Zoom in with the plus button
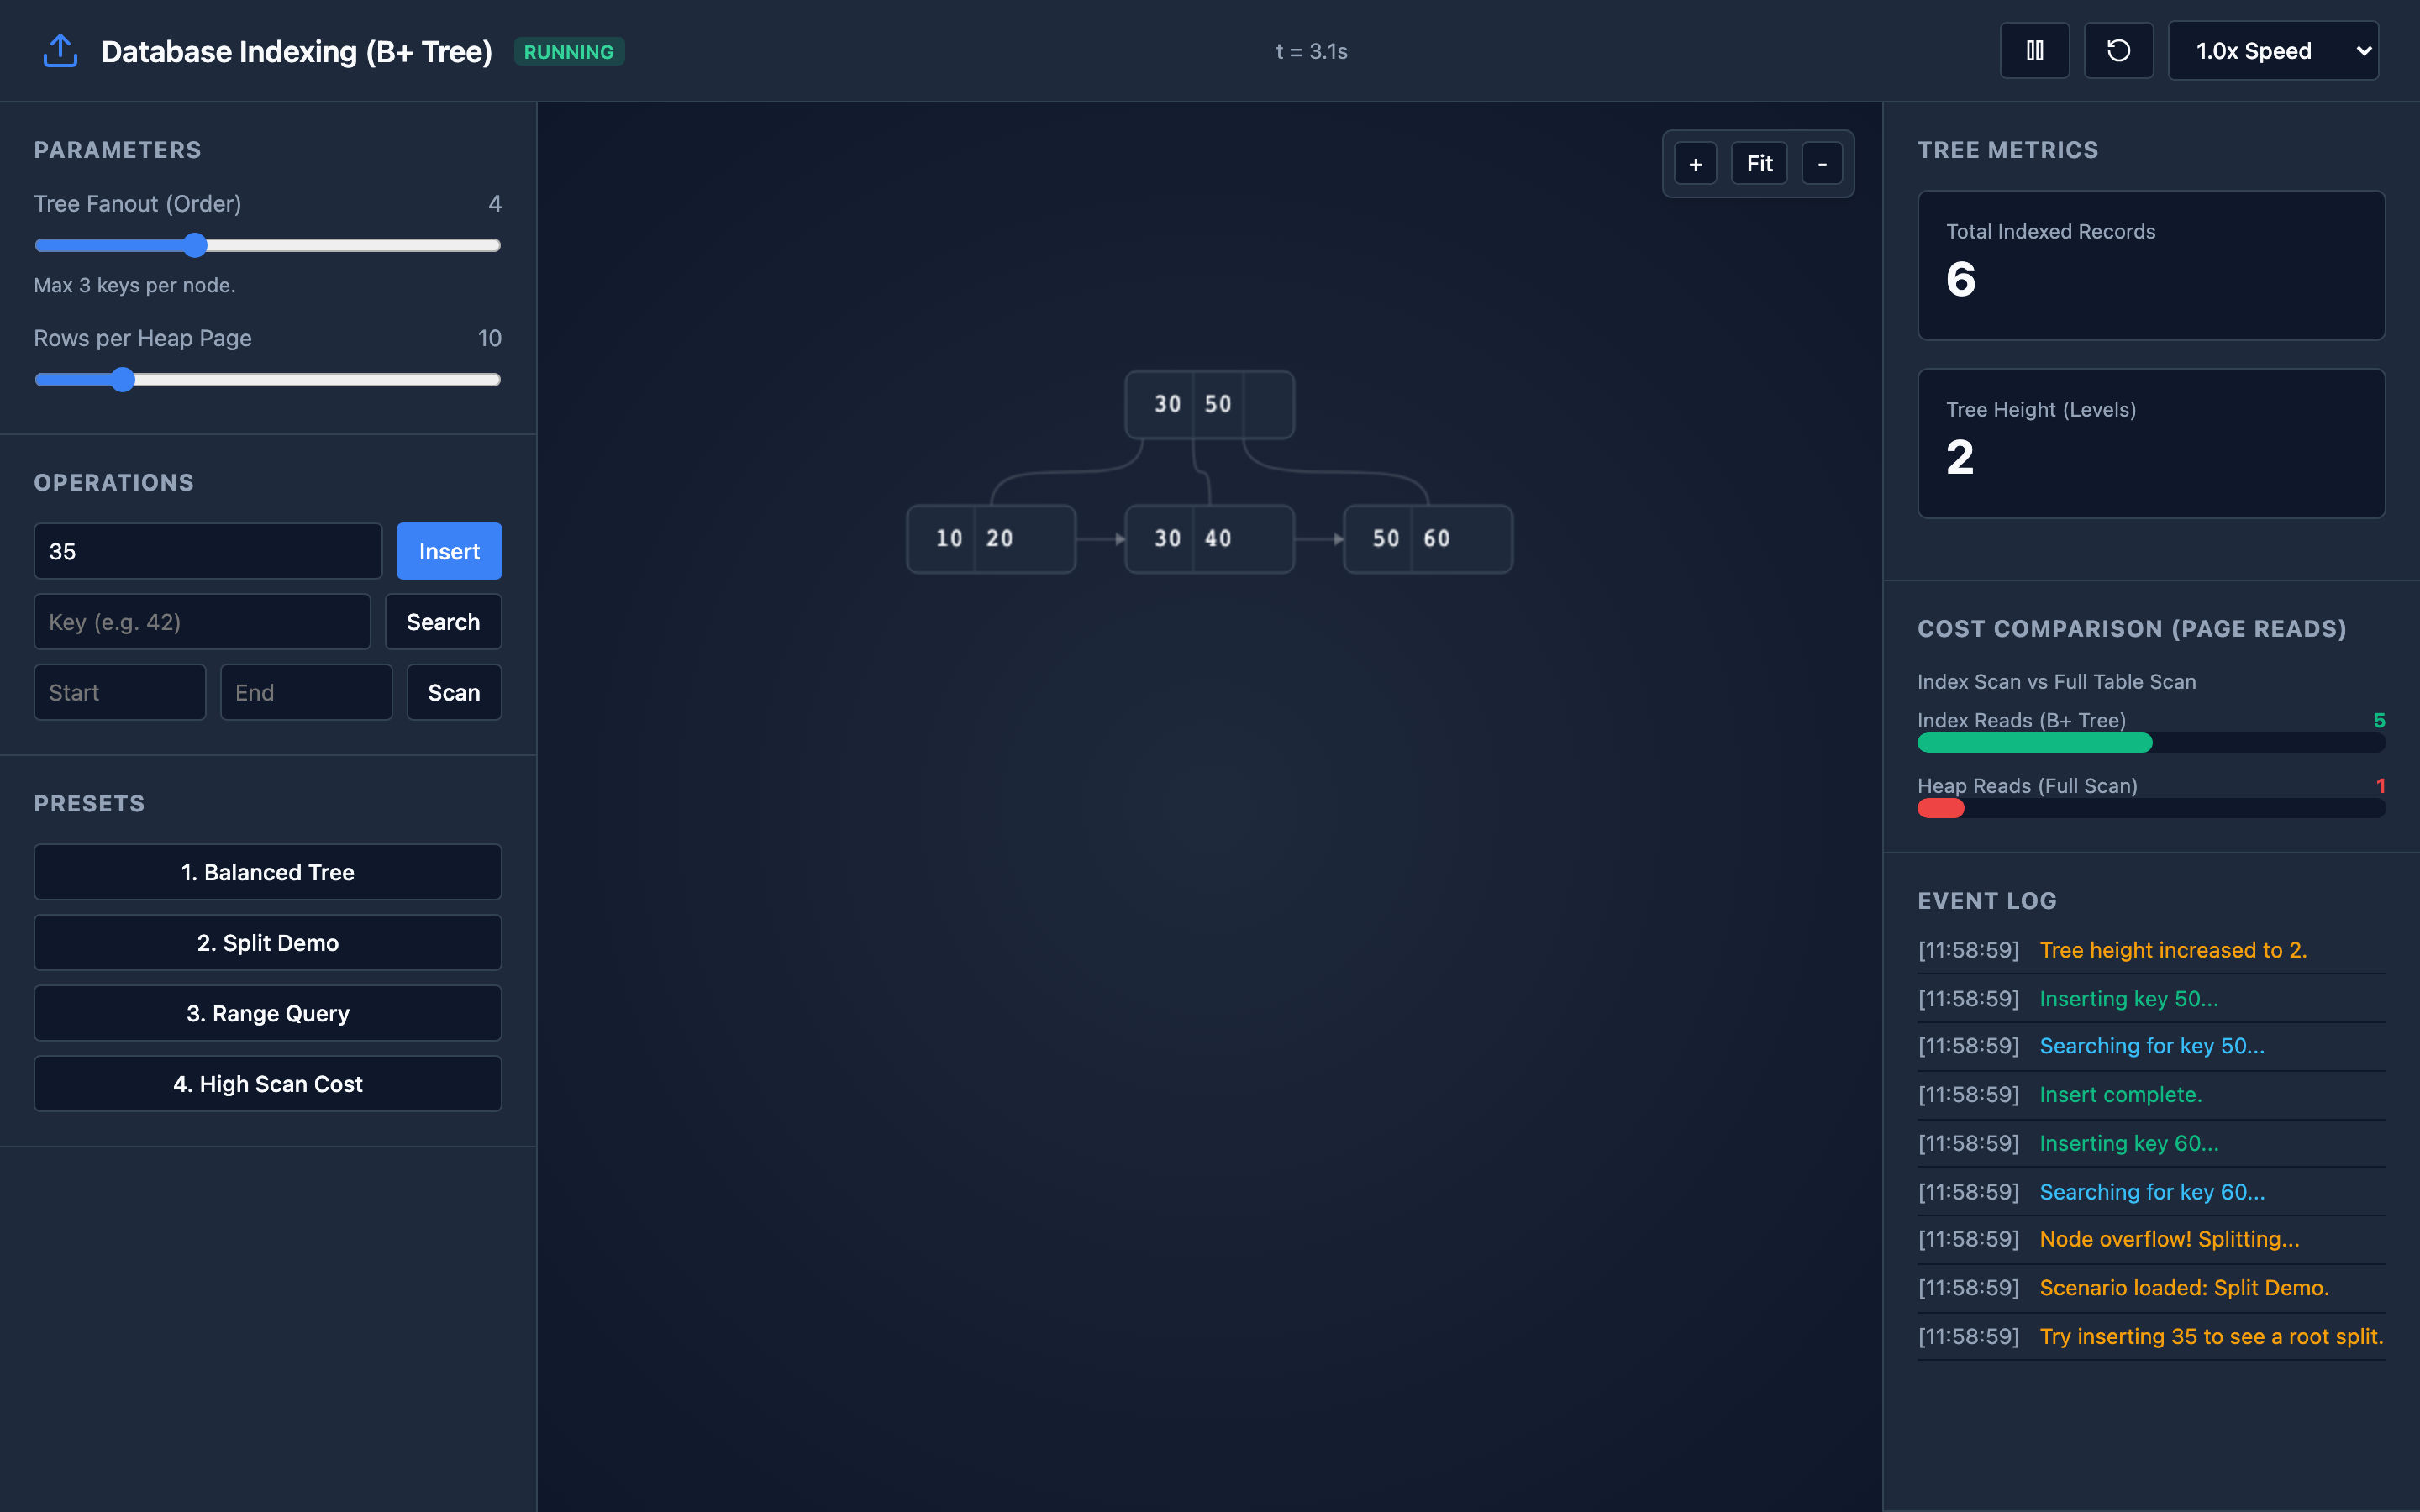The width and height of the screenshot is (2420, 1512). (1695, 164)
